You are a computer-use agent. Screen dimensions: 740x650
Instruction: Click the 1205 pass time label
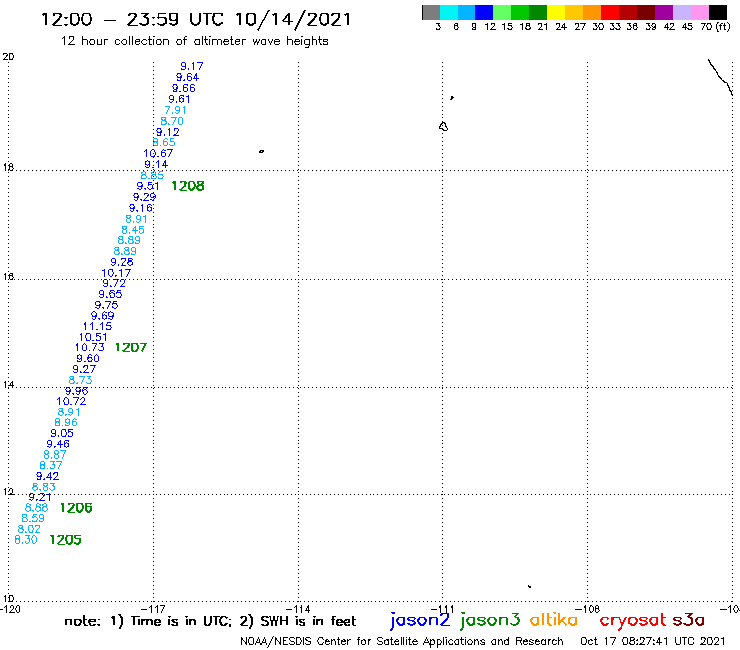click(65, 540)
